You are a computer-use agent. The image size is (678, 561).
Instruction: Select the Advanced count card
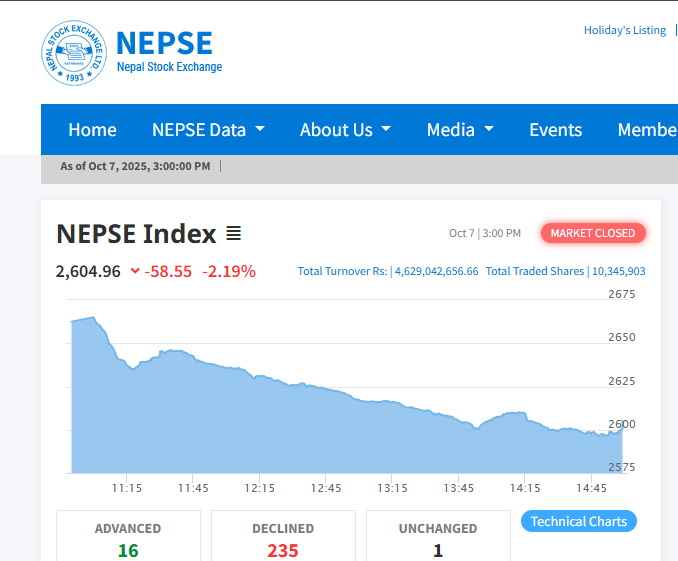(x=128, y=538)
